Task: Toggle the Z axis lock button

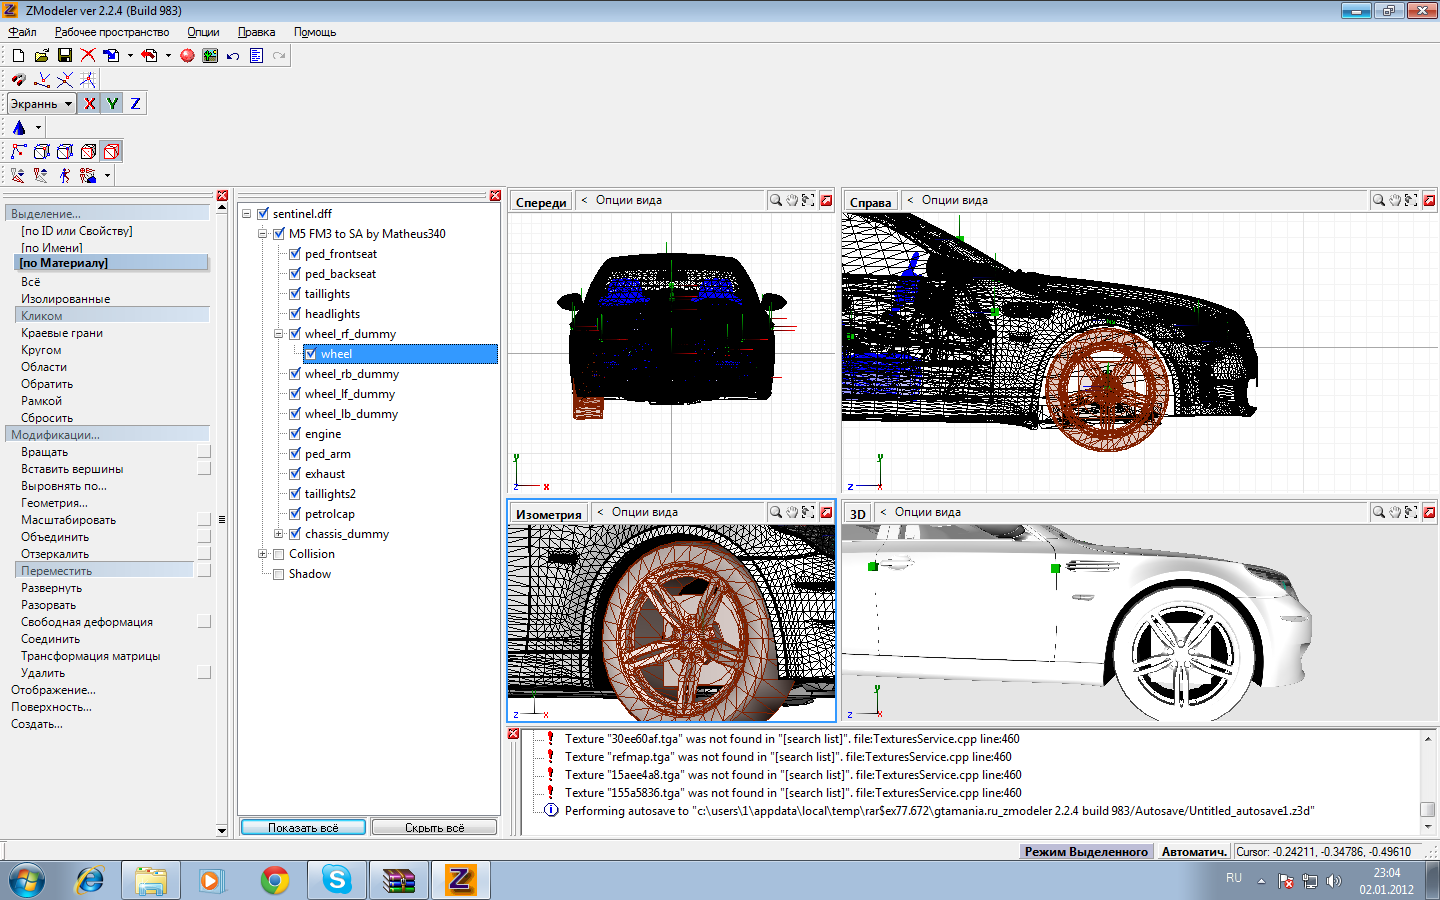Action: (135, 104)
